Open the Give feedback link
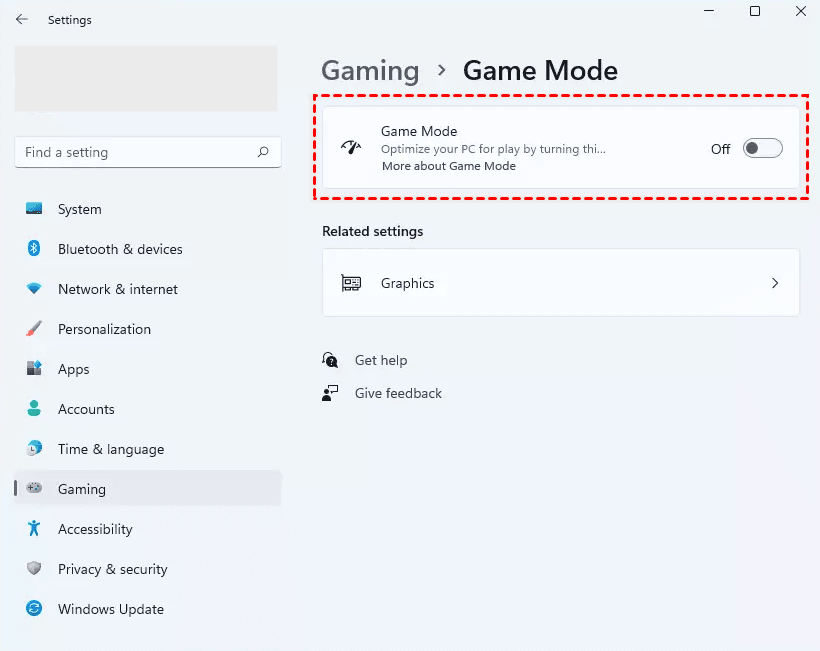The height and width of the screenshot is (651, 820). coord(398,393)
